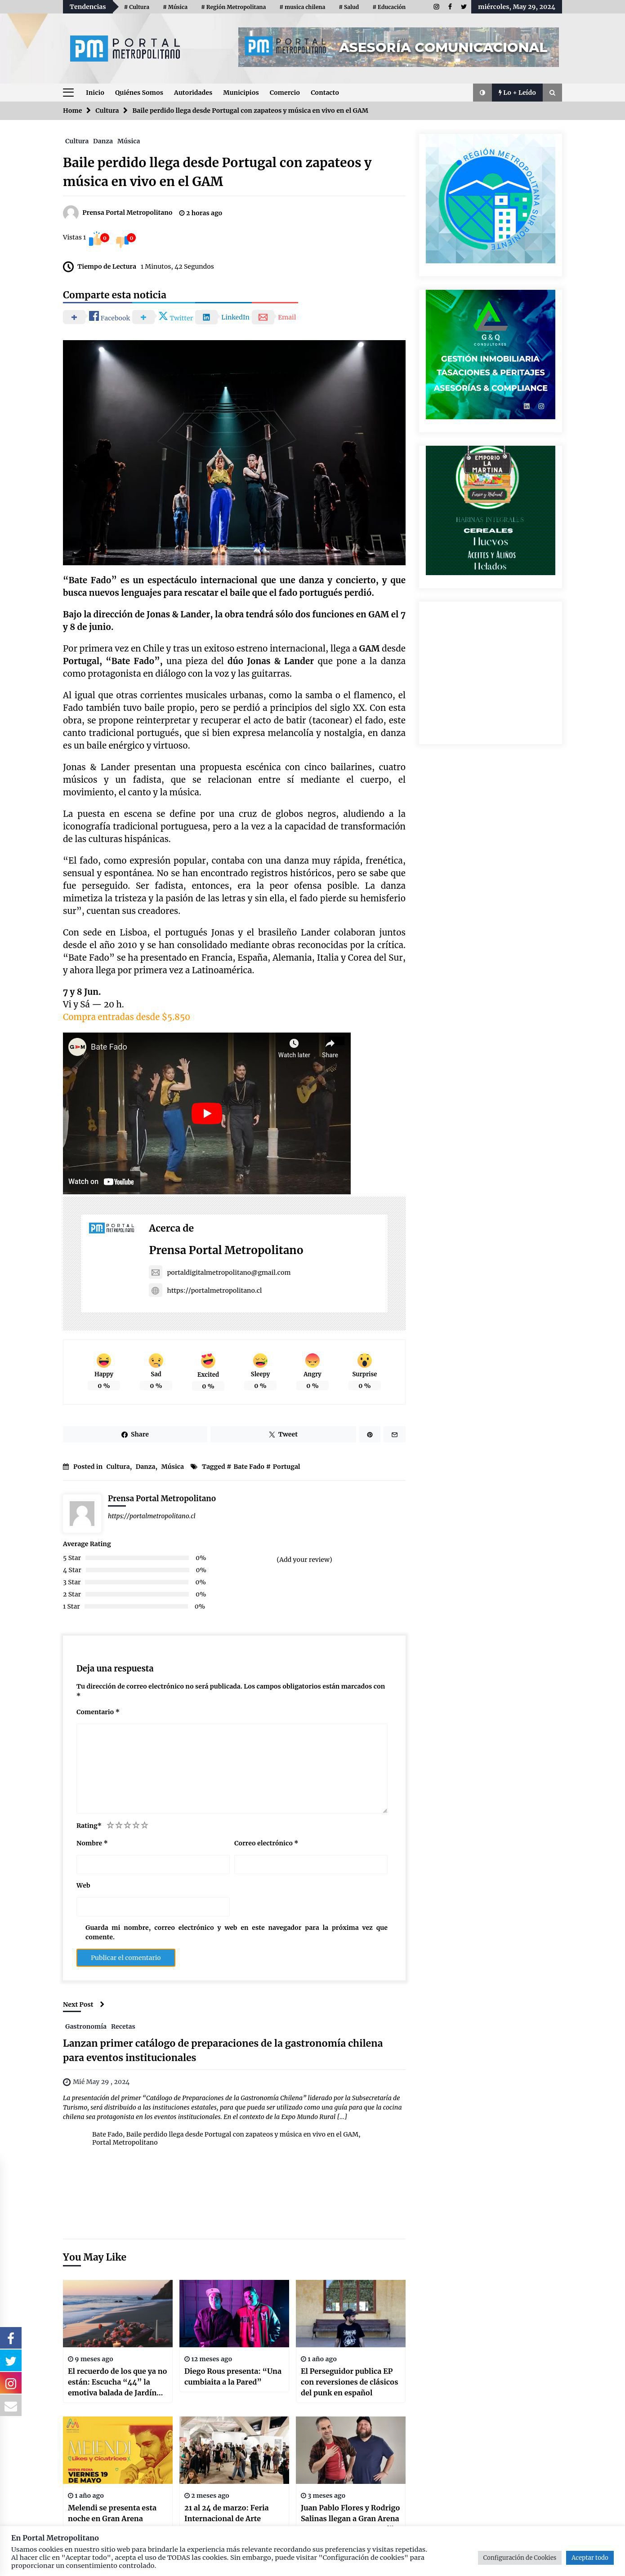This screenshot has width=625, height=2576.
Task: Open Instagram icon in top bar
Action: pyautogui.click(x=436, y=7)
